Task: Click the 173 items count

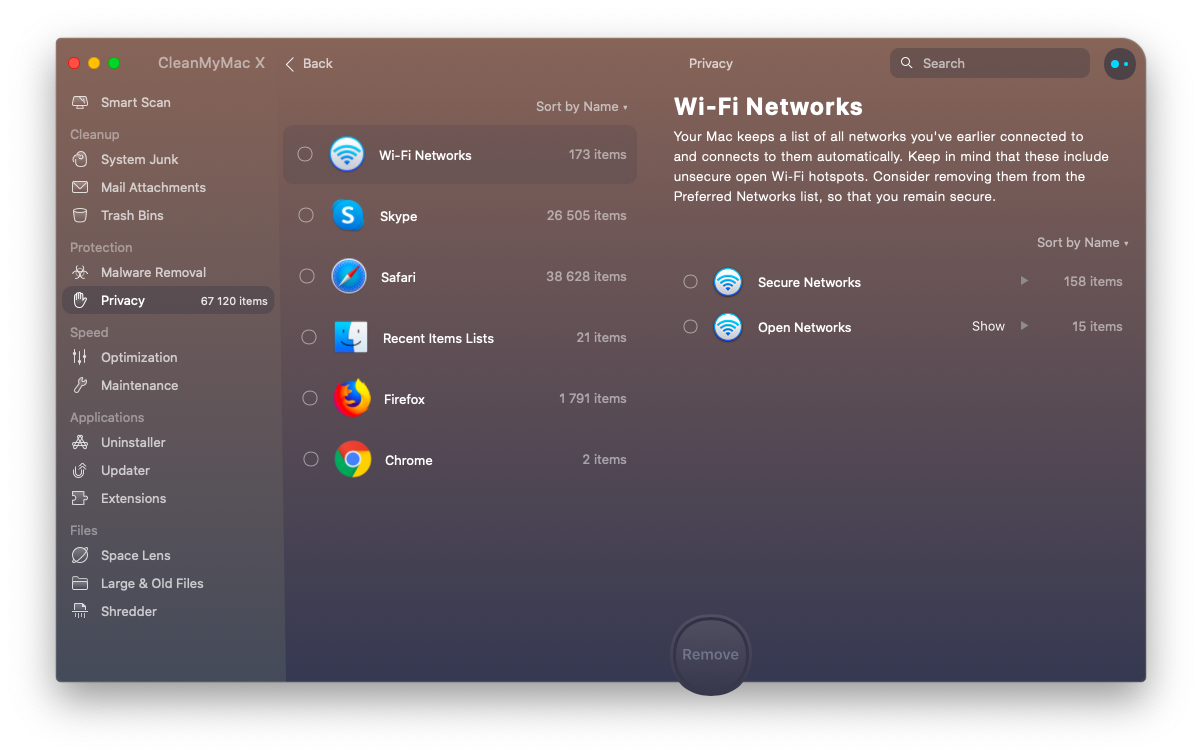Action: coord(598,154)
